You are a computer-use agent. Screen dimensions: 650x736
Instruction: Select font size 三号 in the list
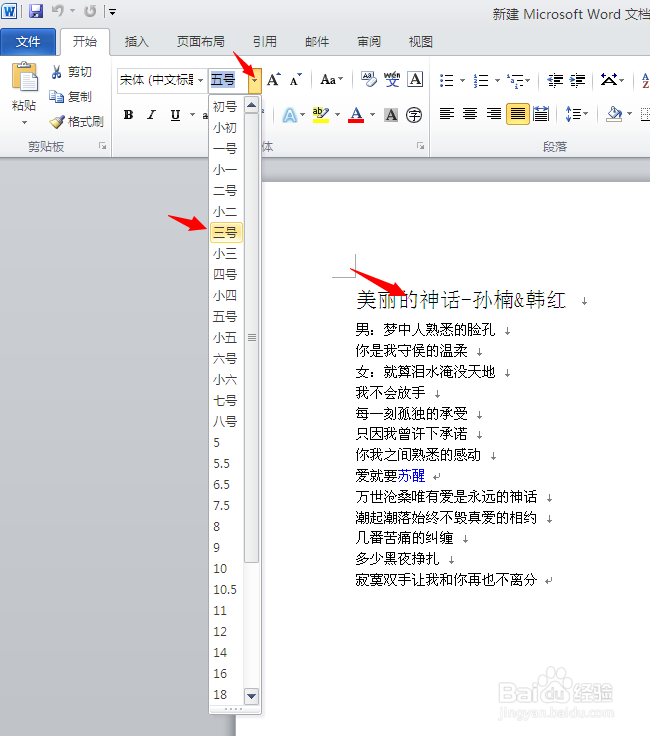pos(226,232)
